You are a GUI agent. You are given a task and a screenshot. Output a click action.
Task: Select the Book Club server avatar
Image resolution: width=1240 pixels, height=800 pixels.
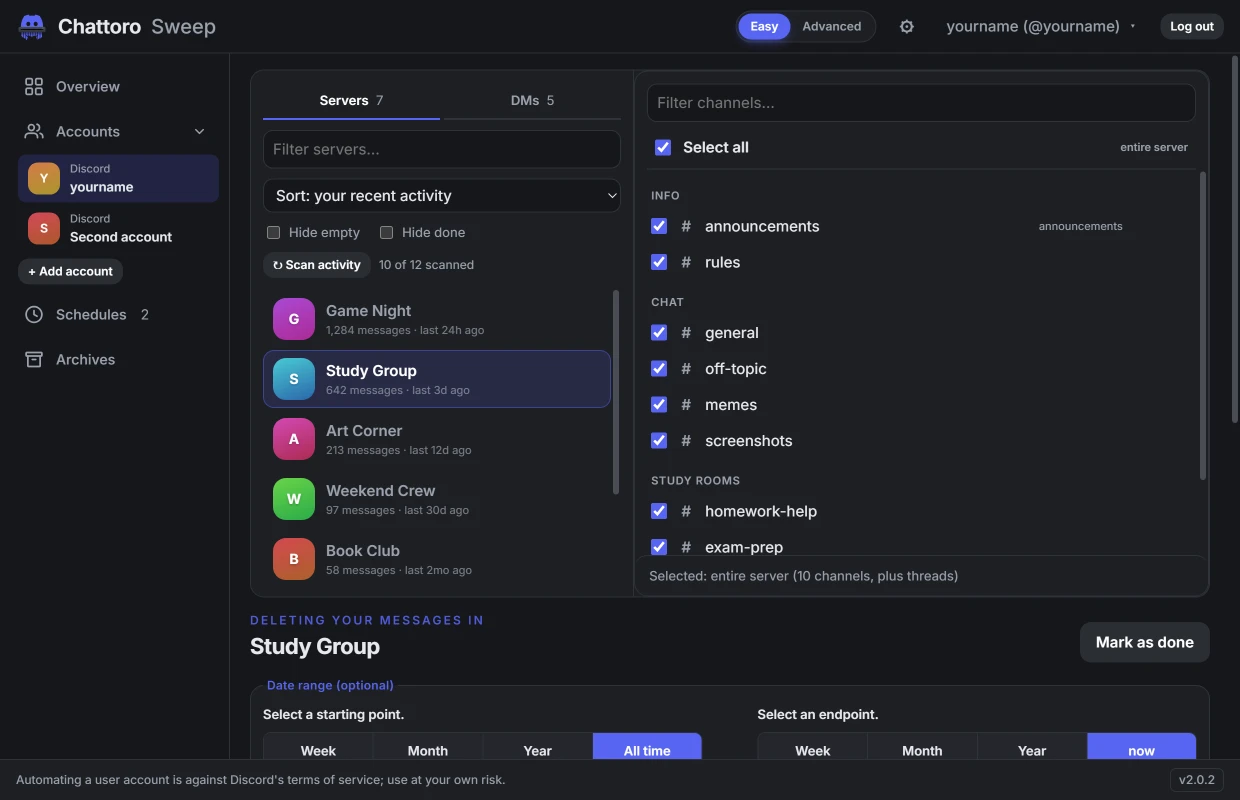click(x=294, y=560)
